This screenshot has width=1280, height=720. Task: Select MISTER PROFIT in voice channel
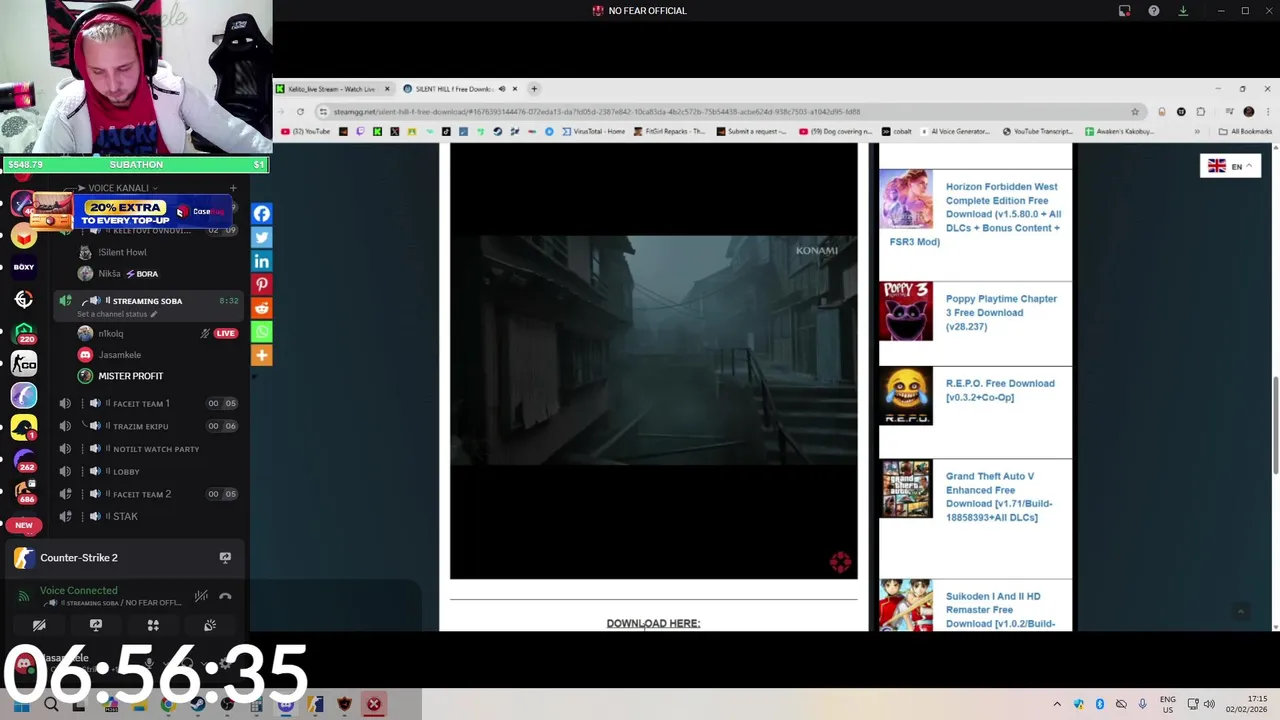131,376
